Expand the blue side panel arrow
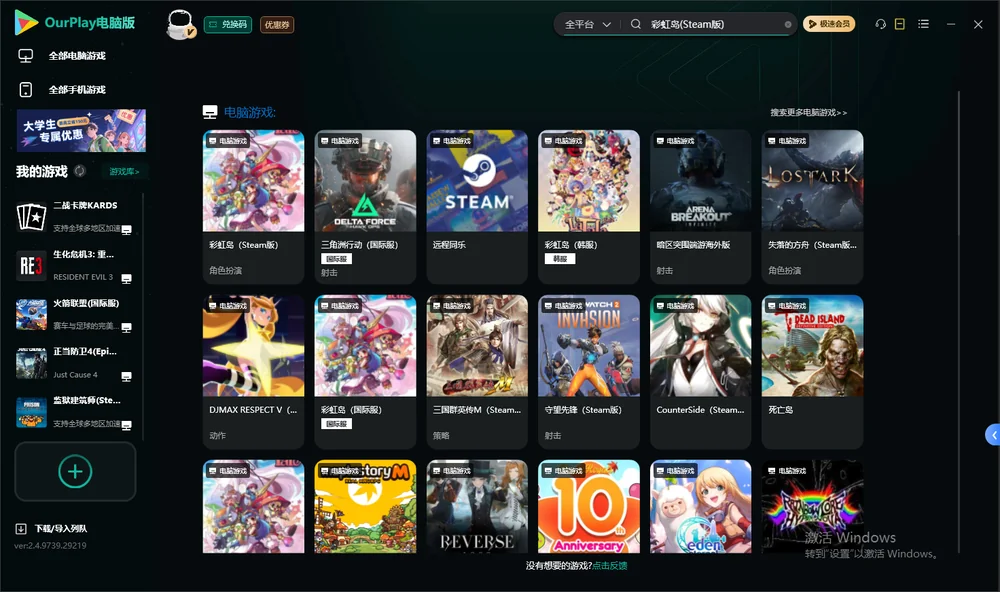This screenshot has width=1000, height=592. pos(993,435)
